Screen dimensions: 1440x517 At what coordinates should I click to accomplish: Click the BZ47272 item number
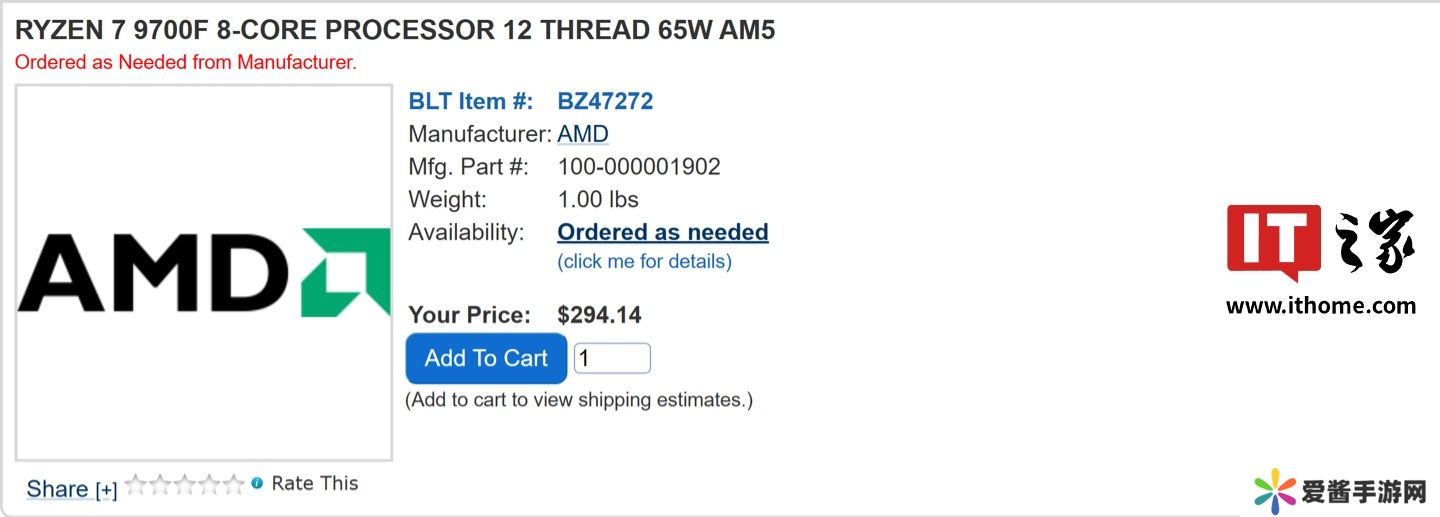(x=605, y=101)
